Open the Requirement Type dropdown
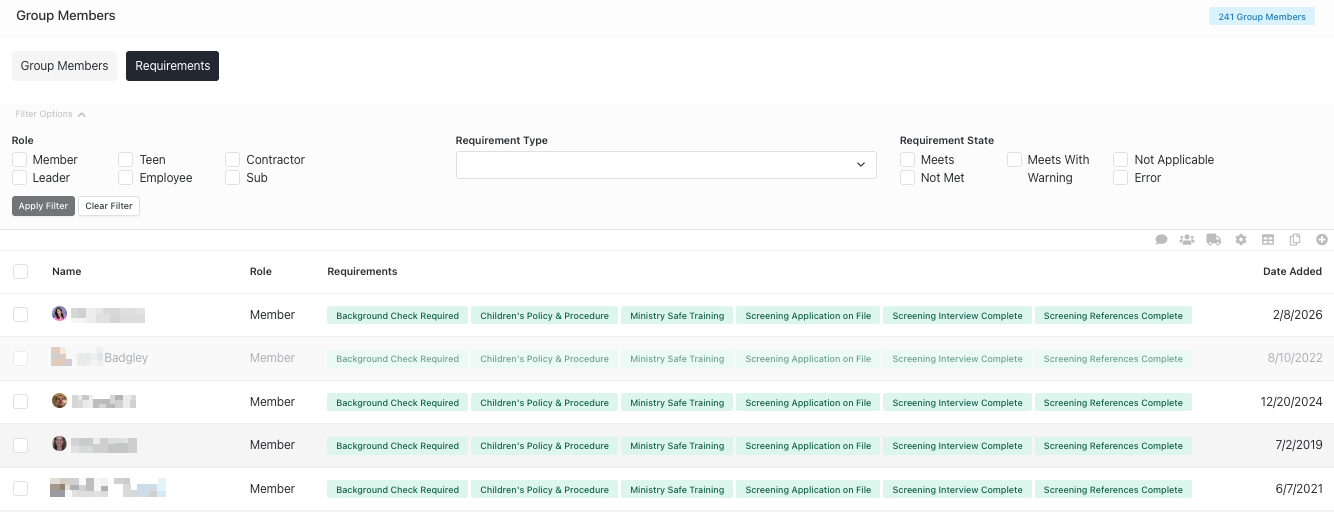 tap(665, 165)
